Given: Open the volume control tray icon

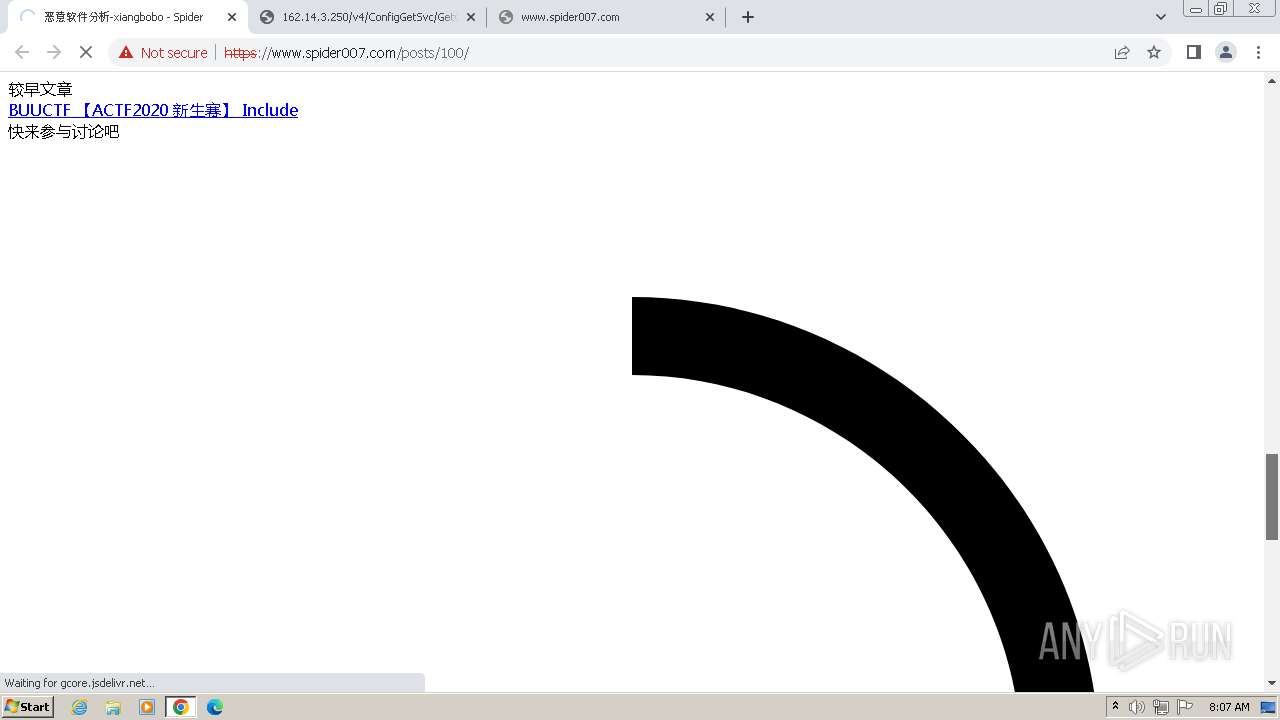Looking at the screenshot, I should click(x=1137, y=707).
